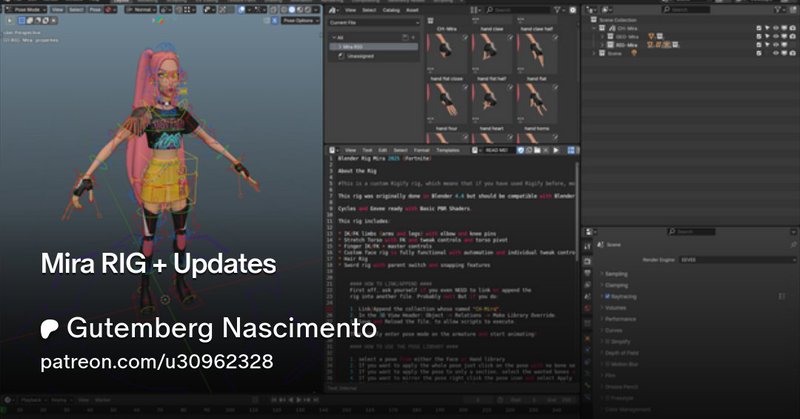The height and width of the screenshot is (419, 800).
Task: Expand the Clamping render panel
Action: [616, 285]
